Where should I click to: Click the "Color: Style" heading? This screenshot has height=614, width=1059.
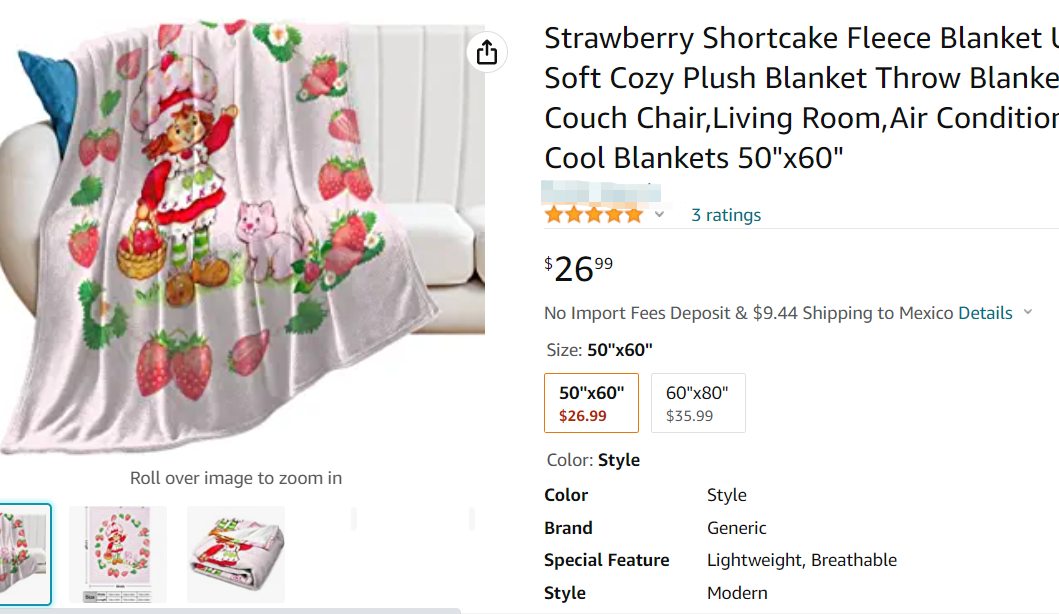tap(593, 460)
